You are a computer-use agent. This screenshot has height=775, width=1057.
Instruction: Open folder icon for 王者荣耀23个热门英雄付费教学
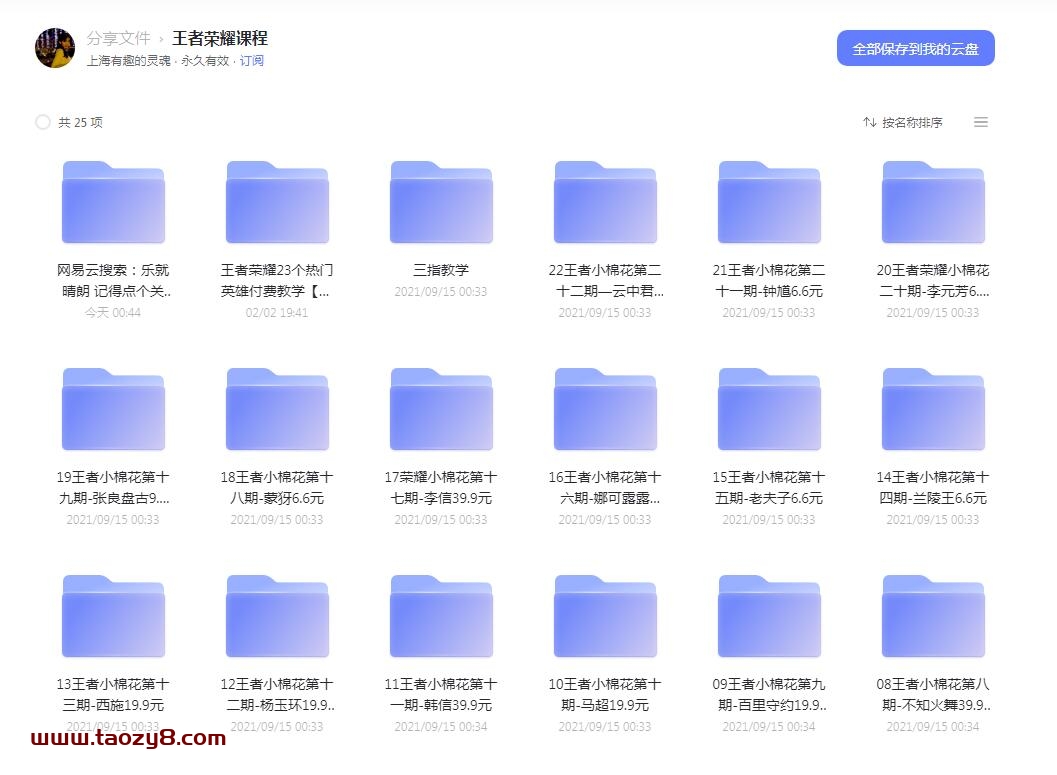coord(277,202)
